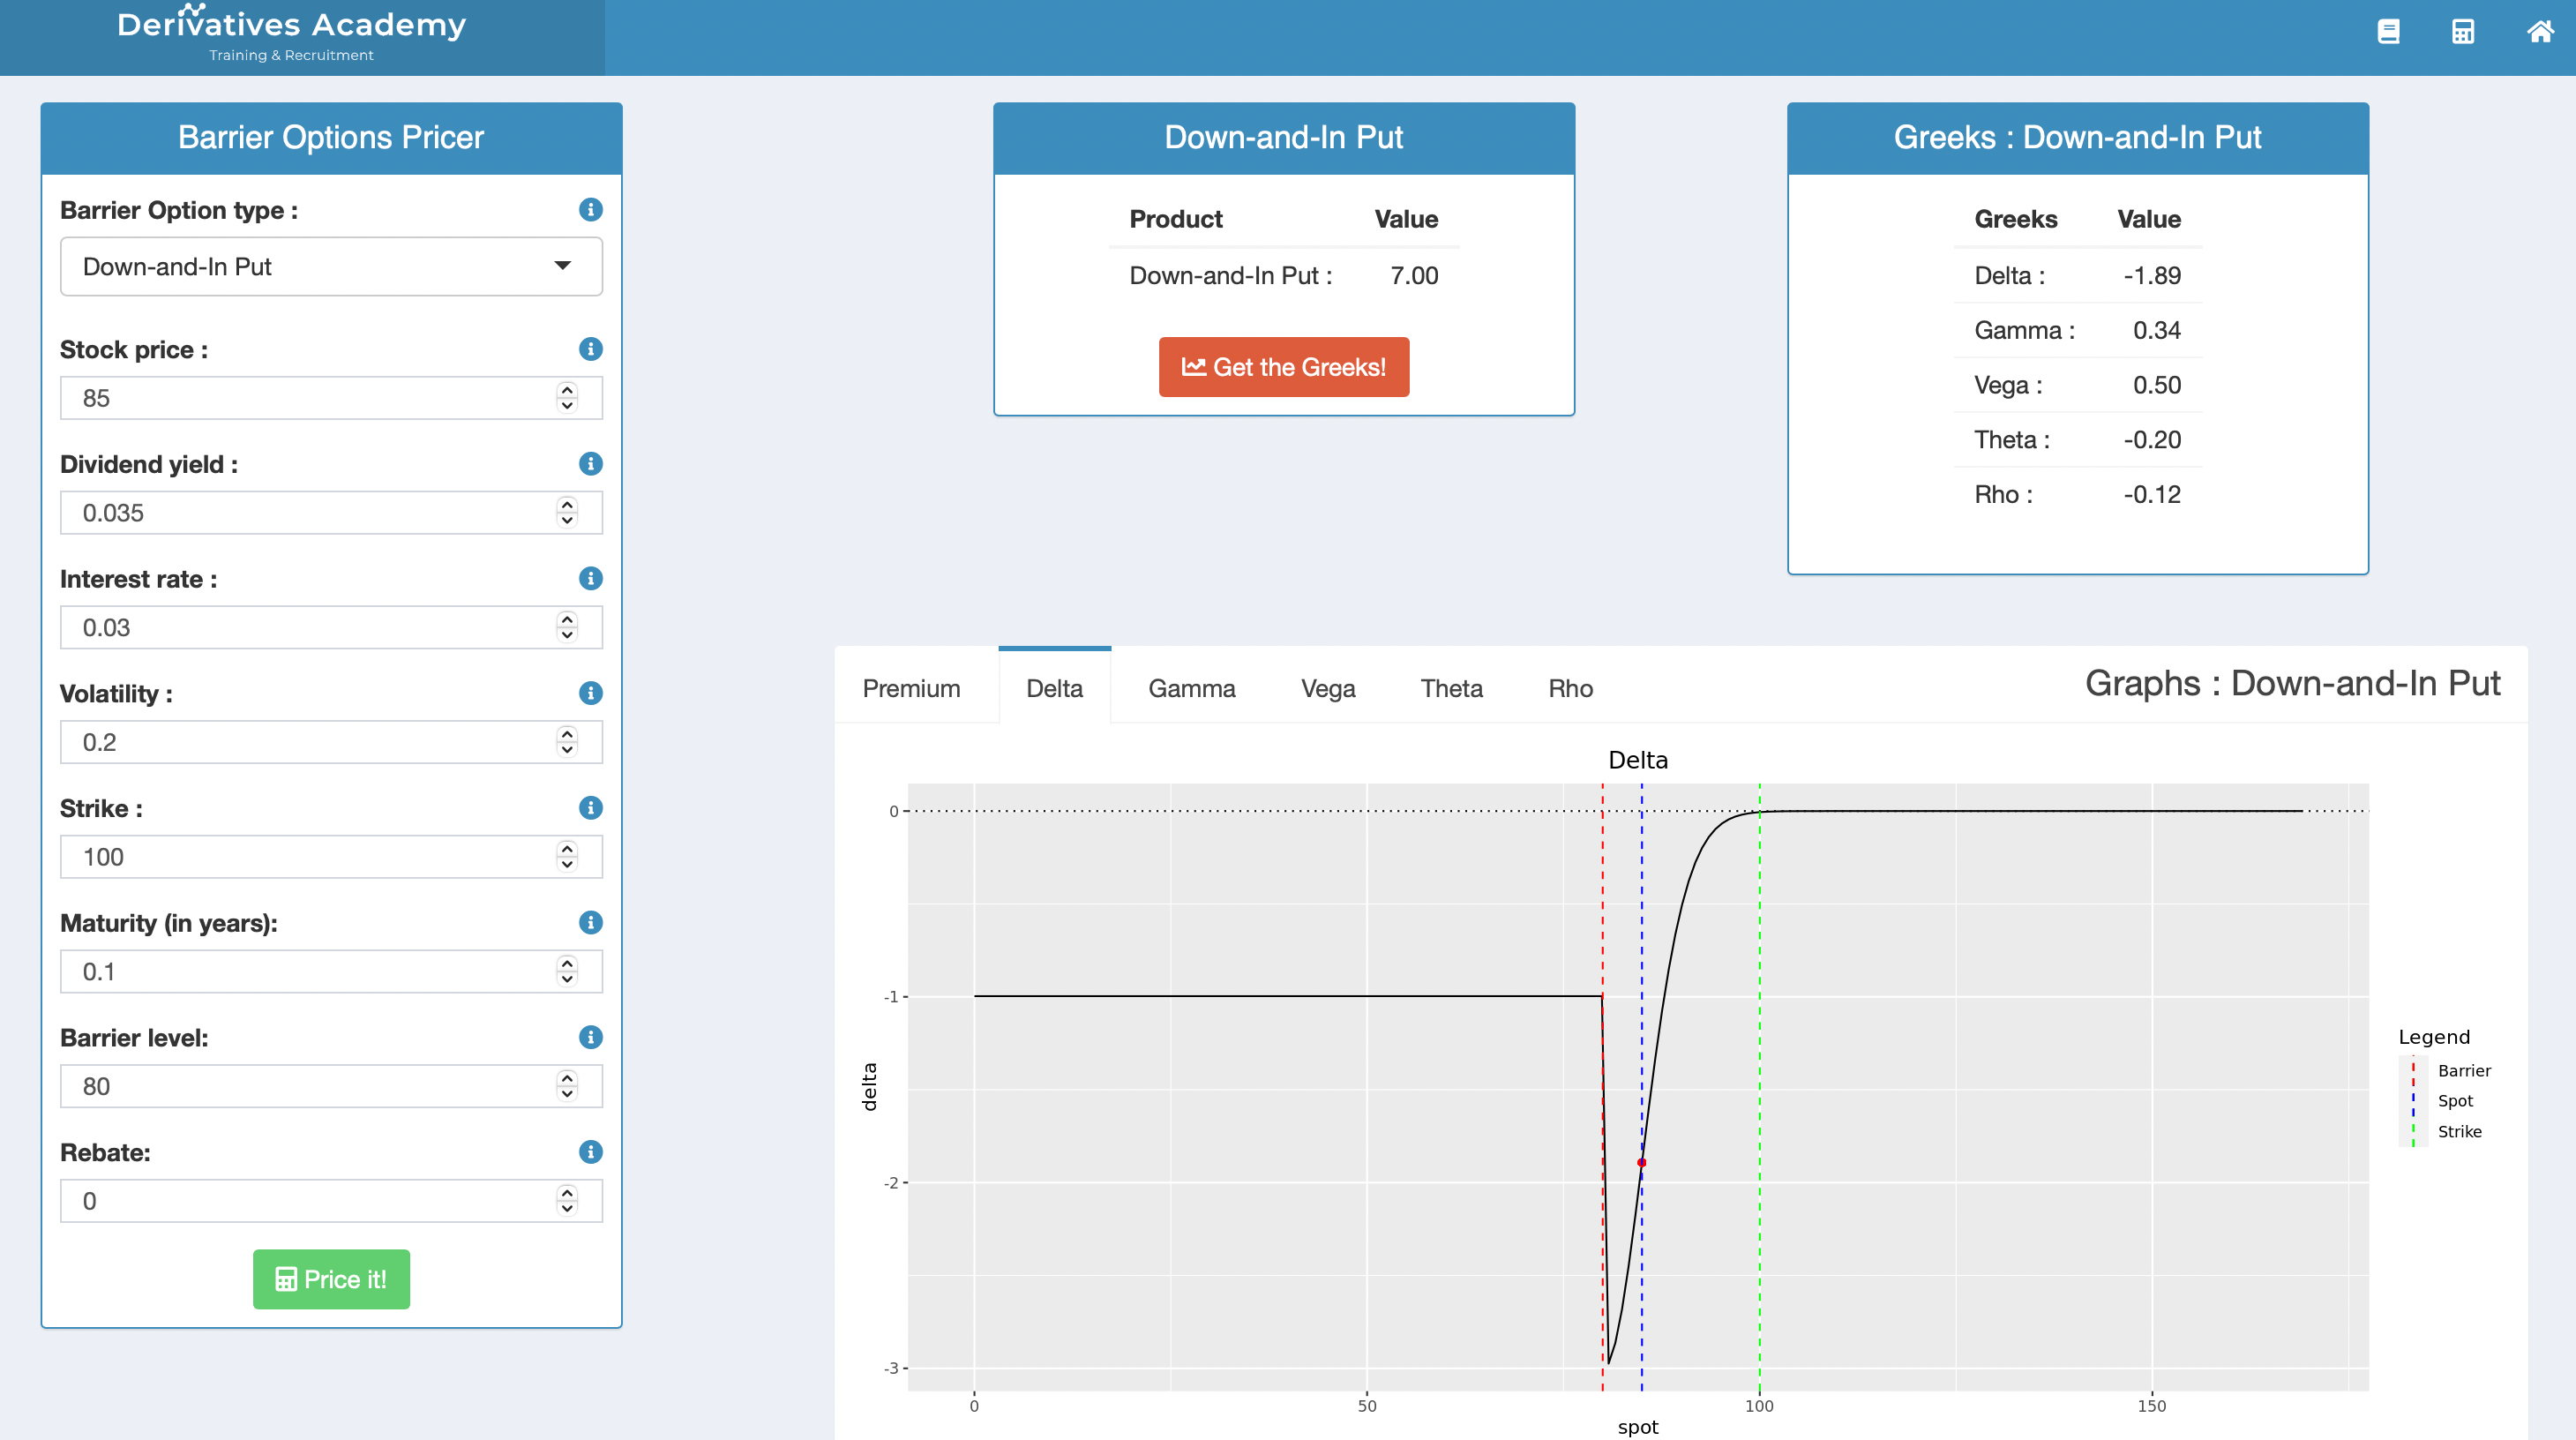Click info icon next to Stock price
The image size is (2576, 1440).
click(x=591, y=349)
